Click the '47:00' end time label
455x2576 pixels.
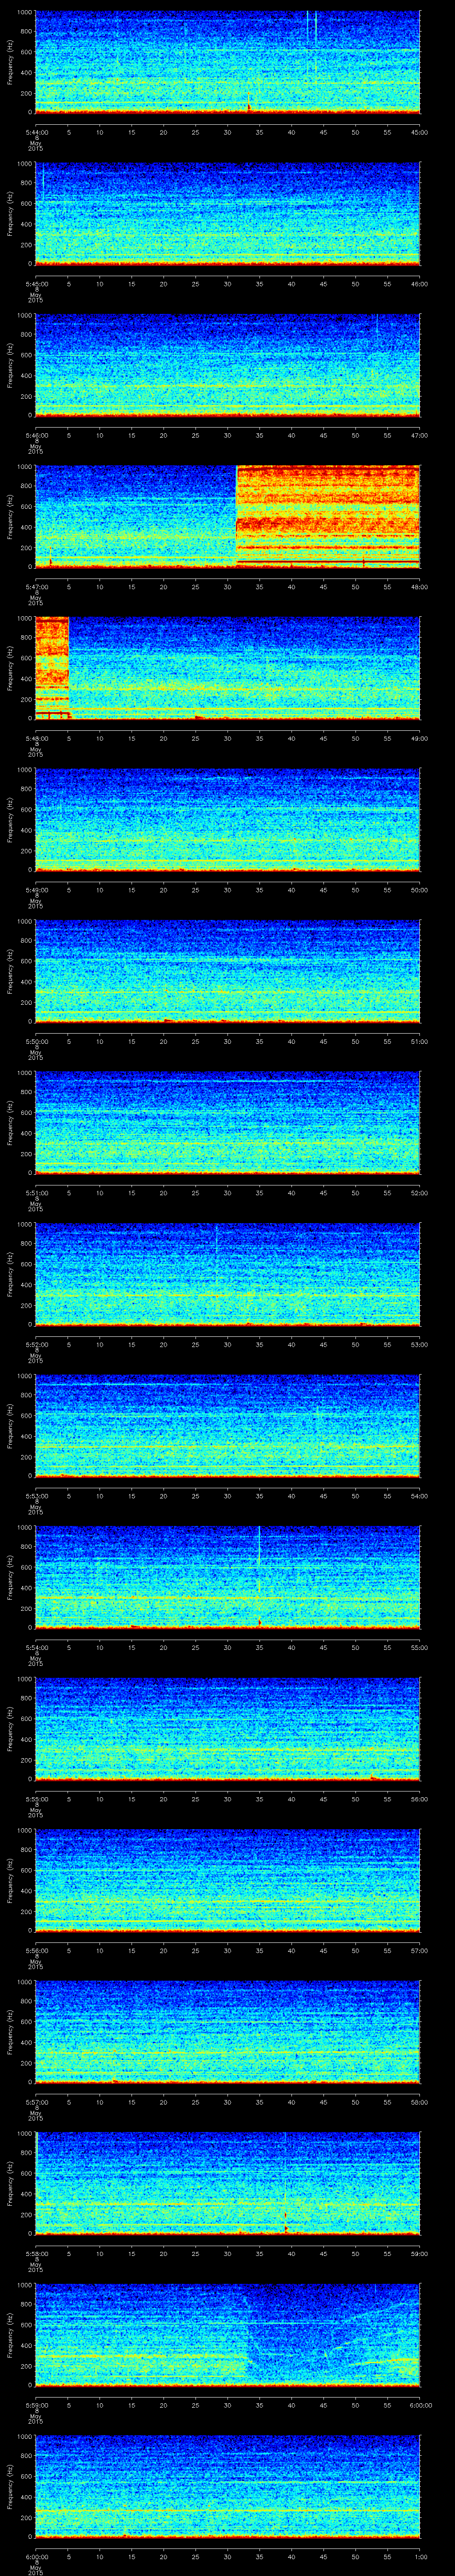420,435
